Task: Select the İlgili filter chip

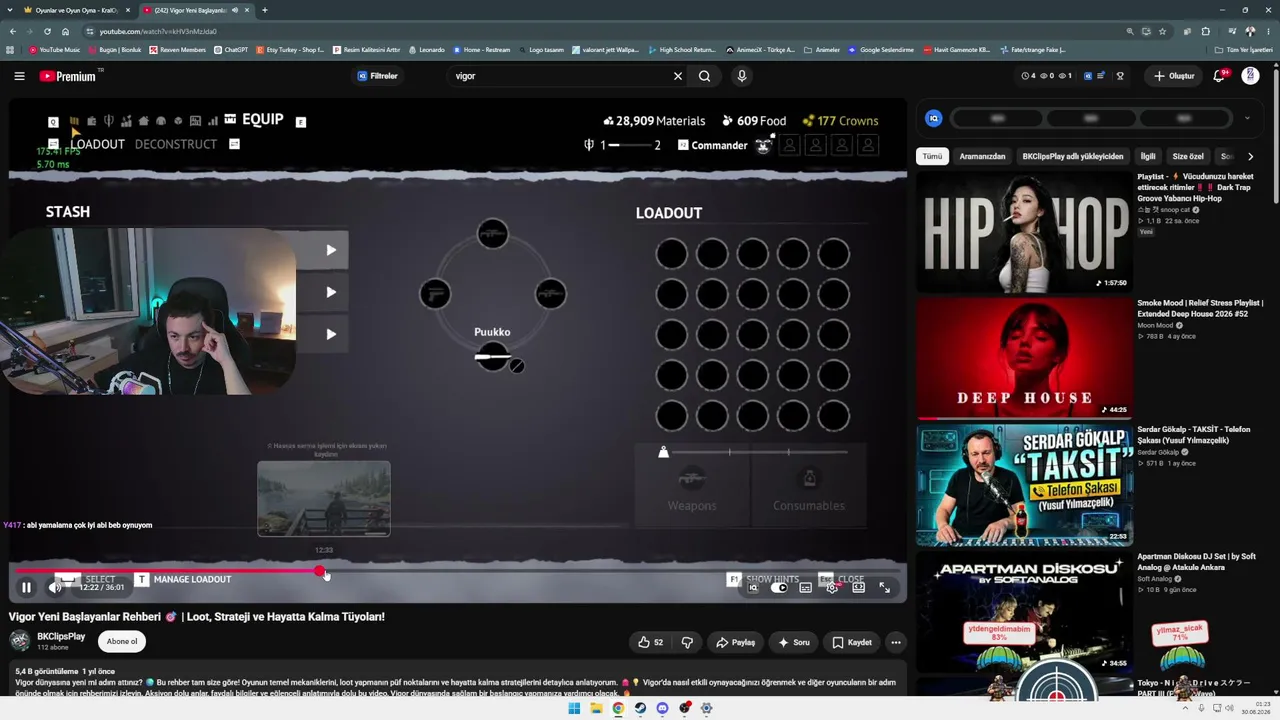Action: coord(1148,156)
